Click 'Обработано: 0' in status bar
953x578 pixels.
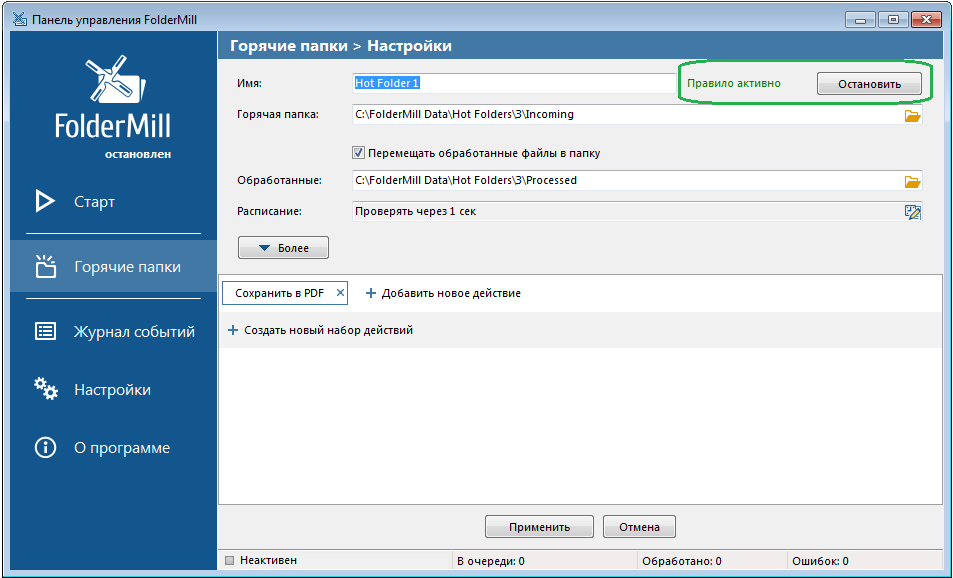click(x=681, y=561)
